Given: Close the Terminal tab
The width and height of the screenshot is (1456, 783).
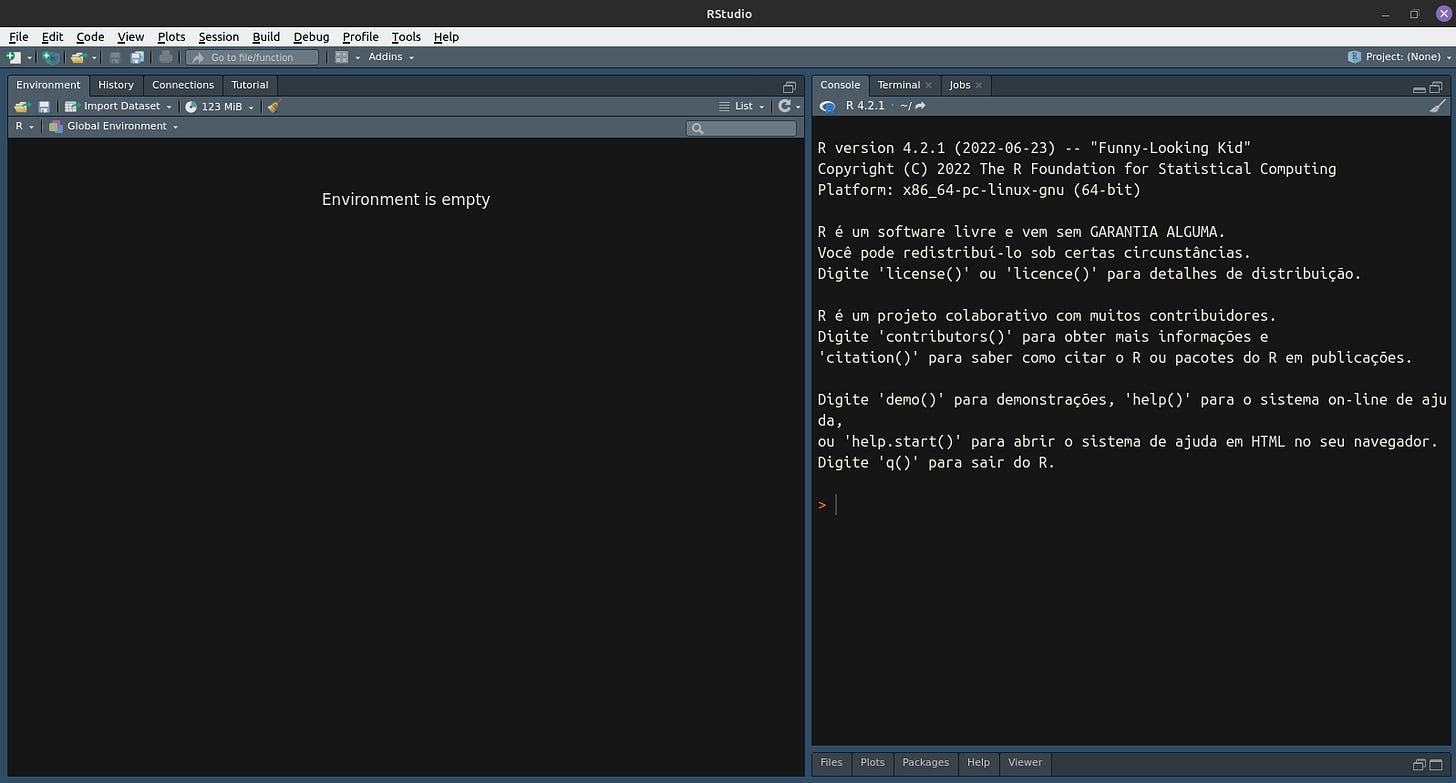Looking at the screenshot, I should click(x=929, y=86).
